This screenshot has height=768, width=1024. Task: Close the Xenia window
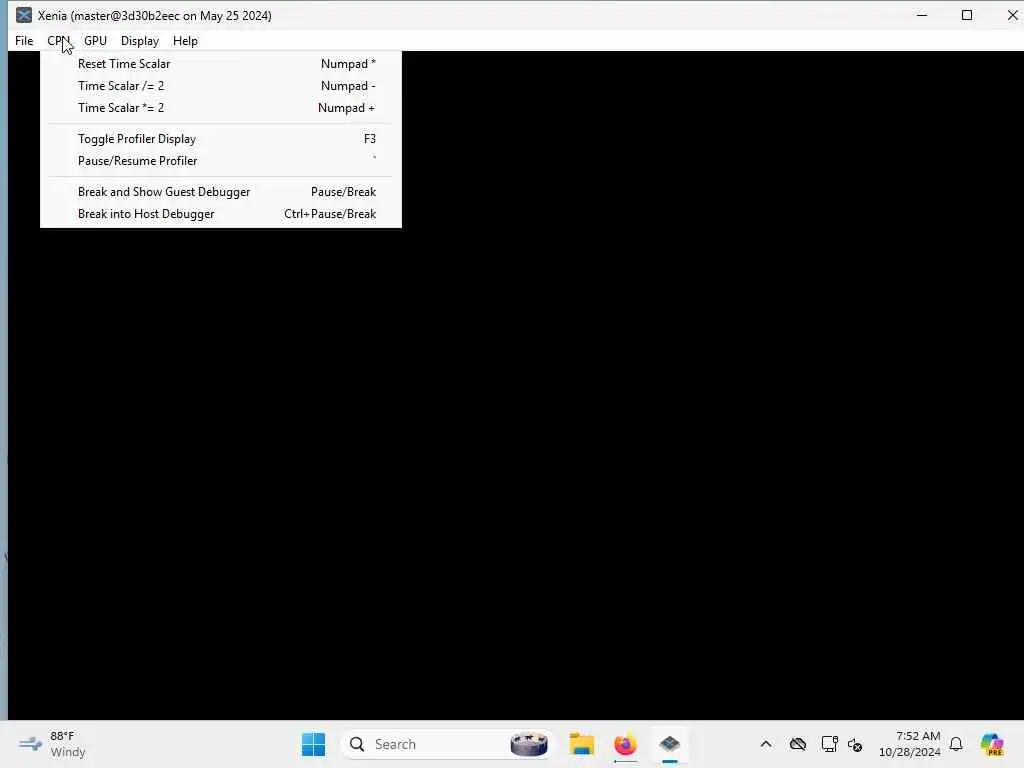1012,15
